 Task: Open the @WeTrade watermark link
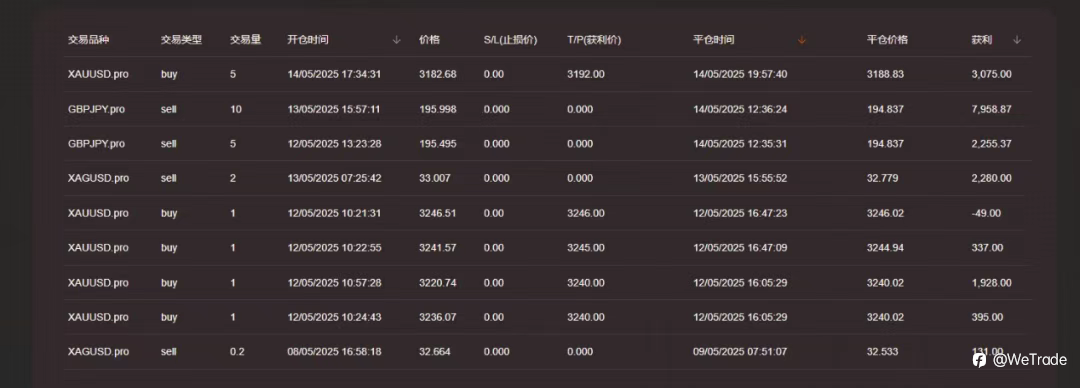(1029, 360)
